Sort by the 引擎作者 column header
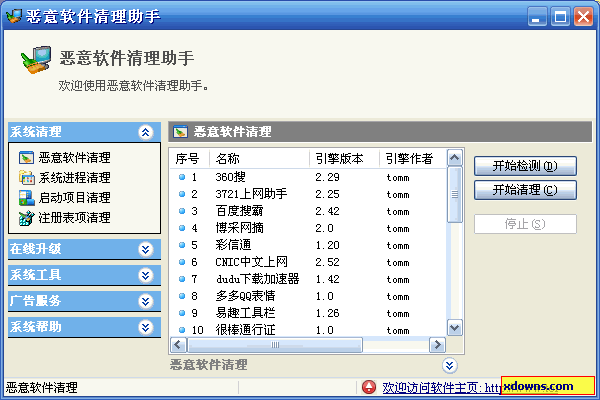 (x=413, y=158)
